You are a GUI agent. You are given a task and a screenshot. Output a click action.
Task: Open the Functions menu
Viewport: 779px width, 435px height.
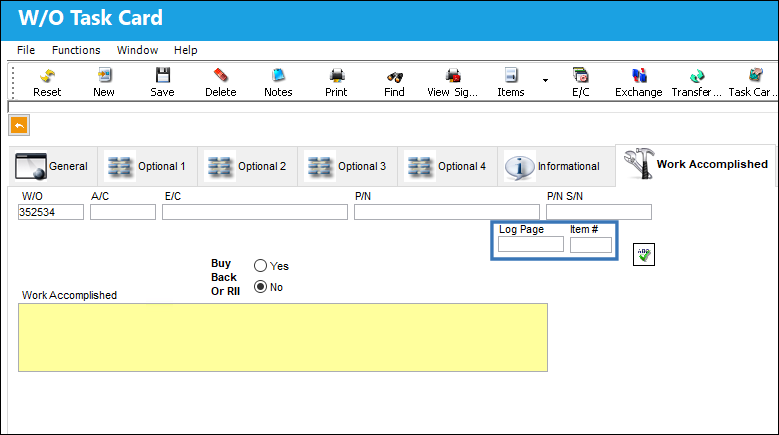click(76, 50)
